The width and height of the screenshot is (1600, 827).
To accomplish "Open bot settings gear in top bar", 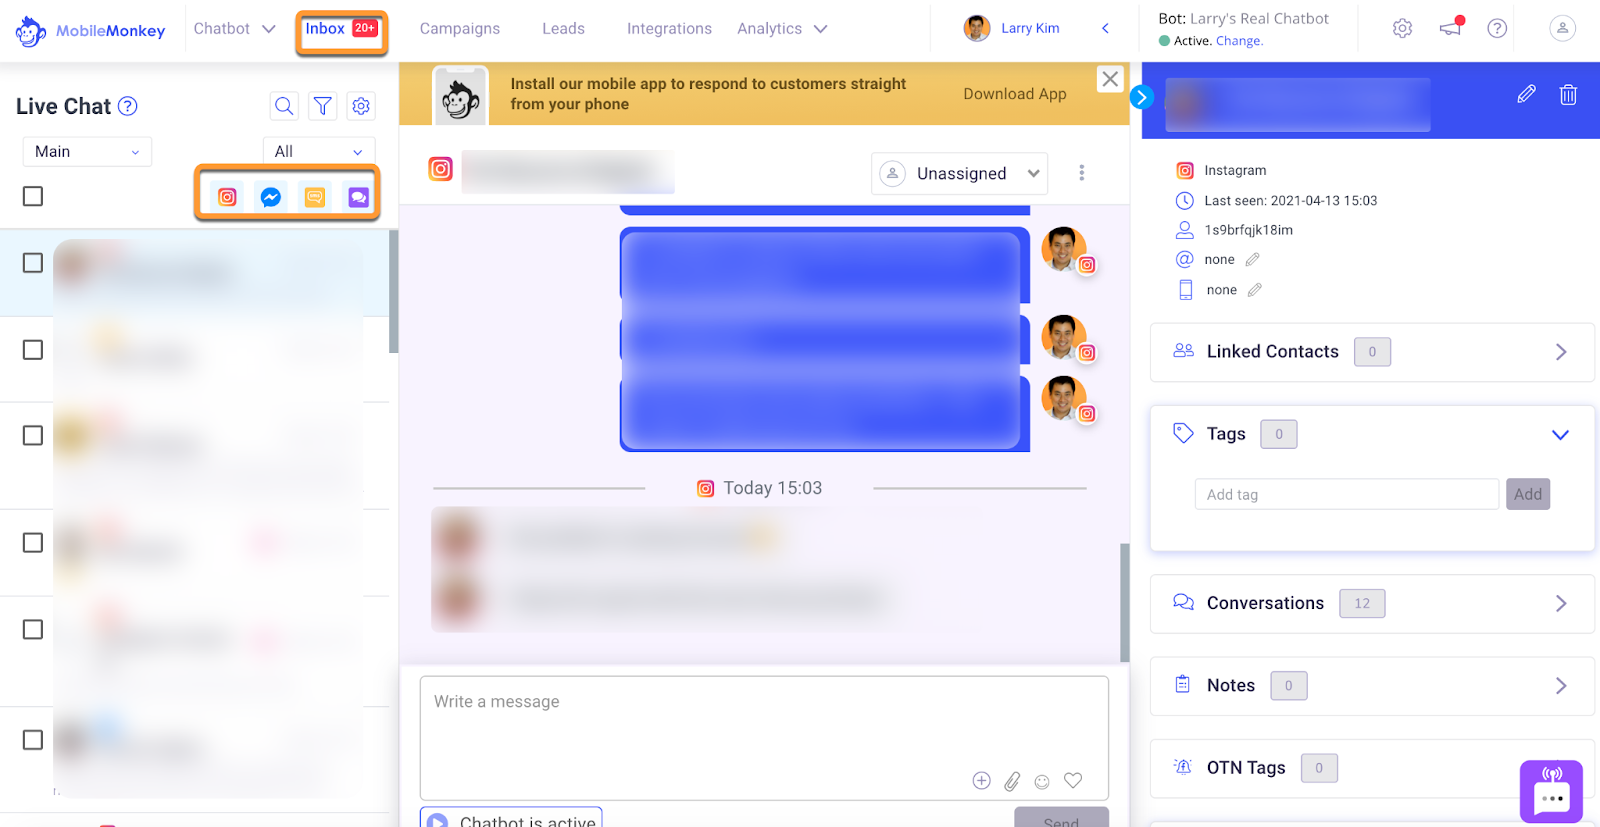I will tap(1403, 28).
